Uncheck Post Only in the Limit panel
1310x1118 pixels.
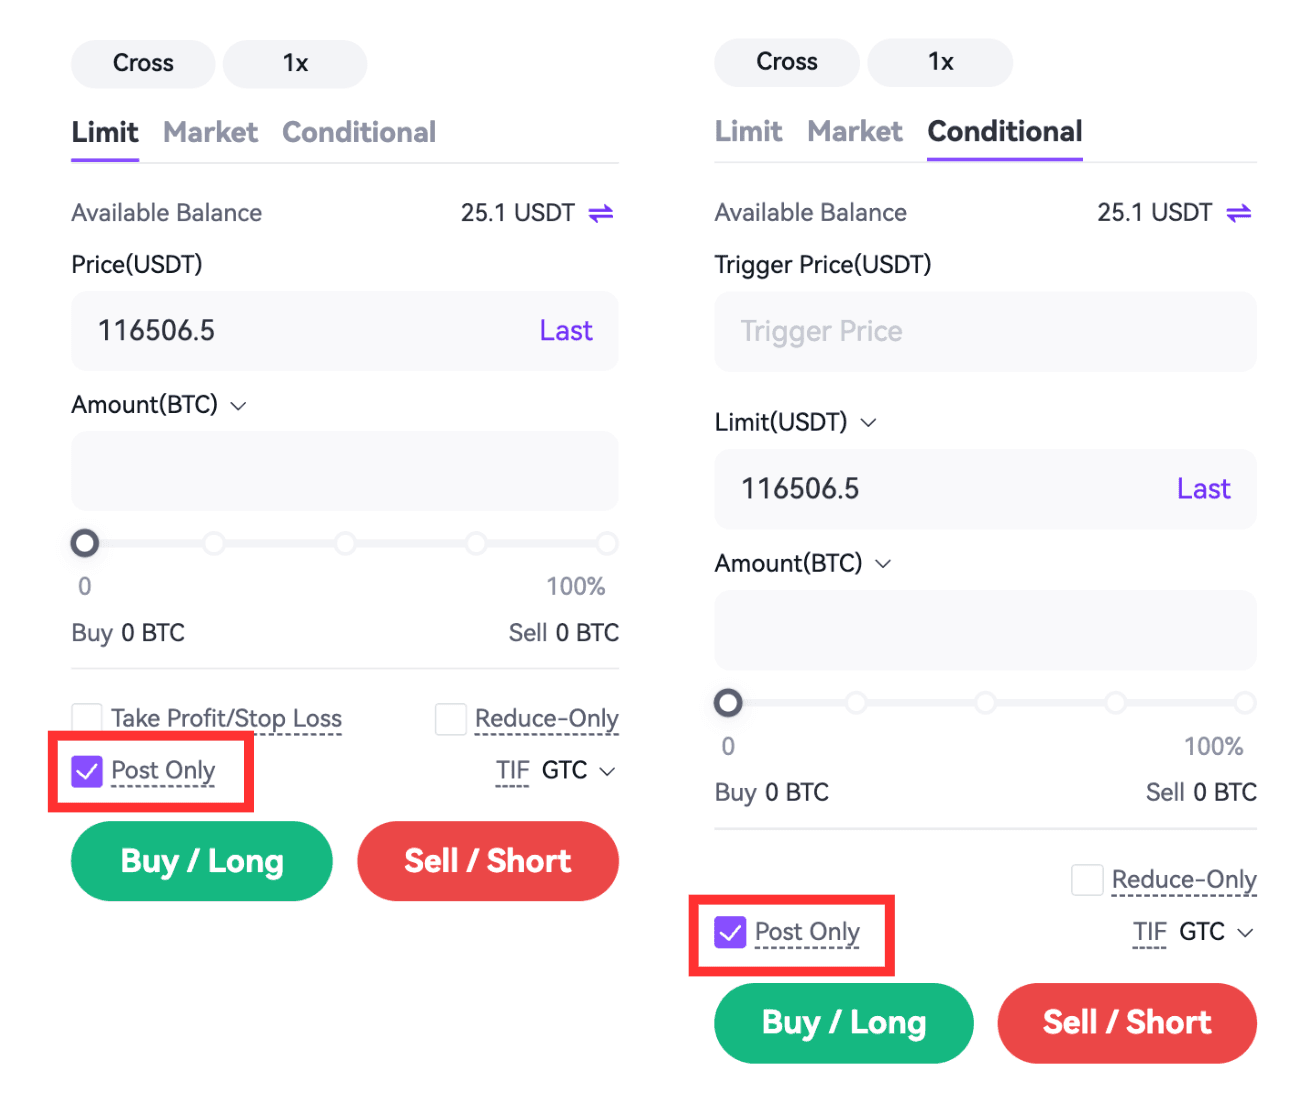pyautogui.click(x=87, y=771)
